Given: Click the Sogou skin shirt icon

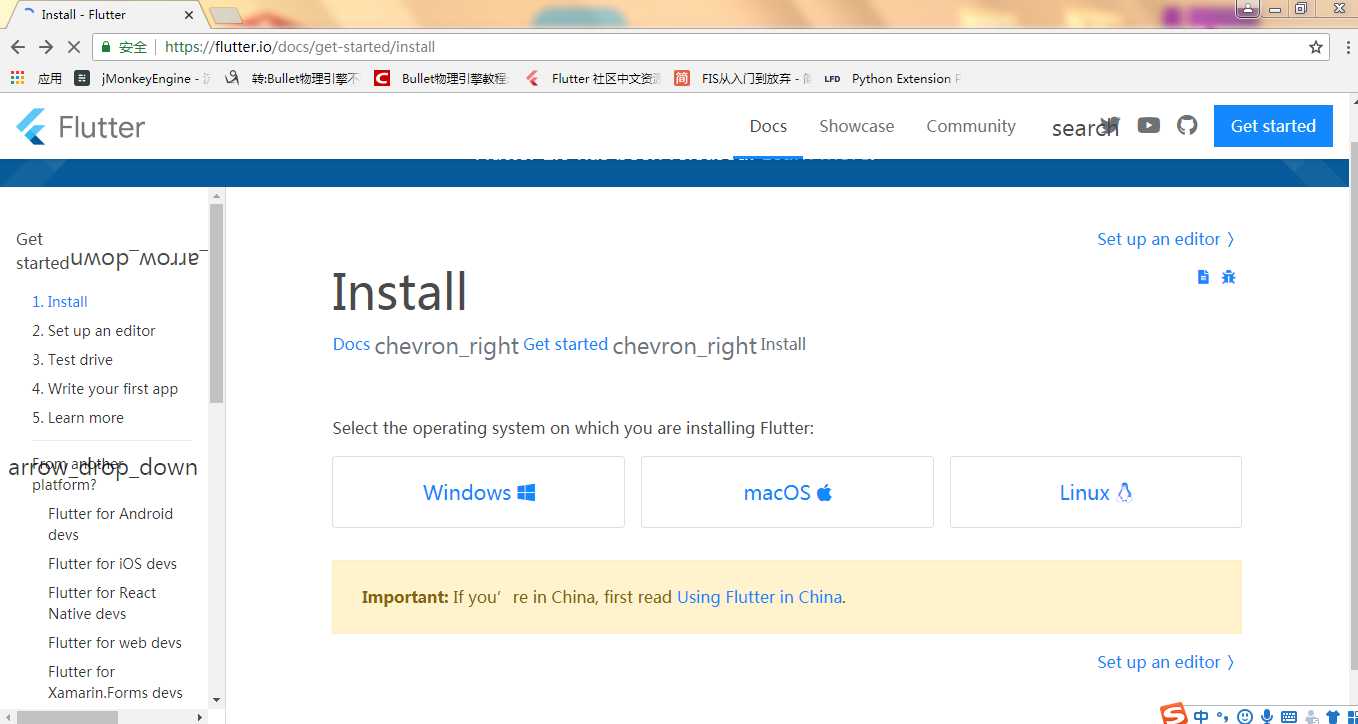Looking at the screenshot, I should pos(1332,717).
